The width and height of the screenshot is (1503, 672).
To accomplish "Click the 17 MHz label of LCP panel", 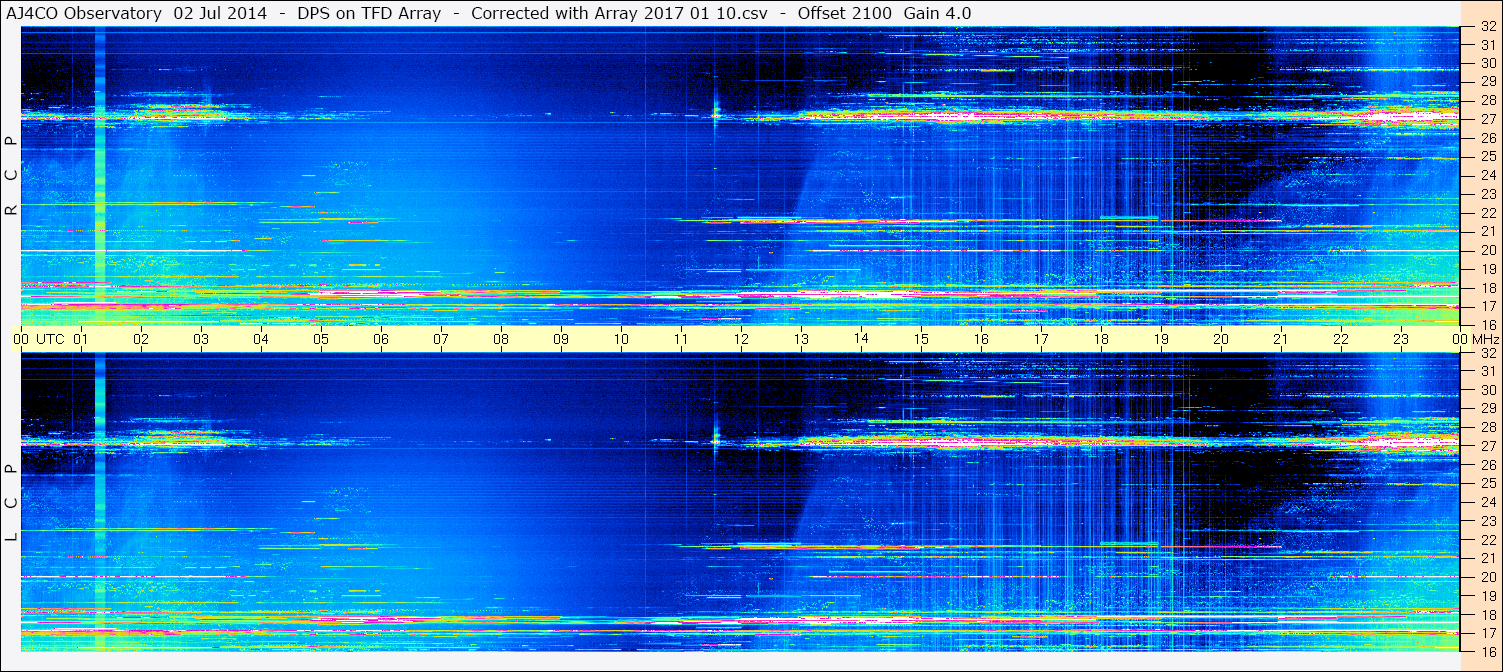I will (x=1488, y=633).
